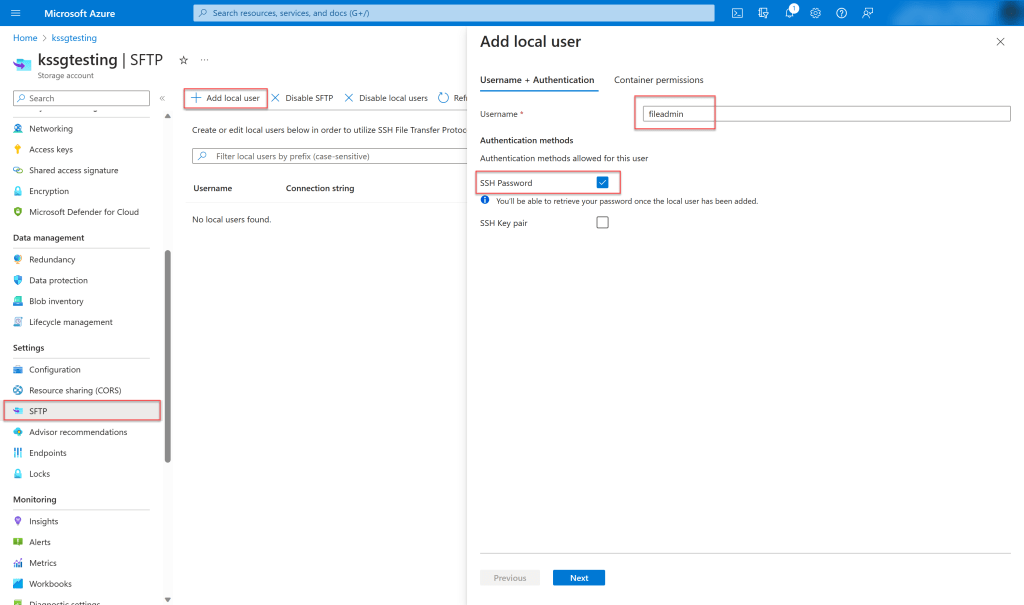The height and width of the screenshot is (605, 1024).
Task: Uncheck the SSH Password checkbox
Action: tap(602, 183)
